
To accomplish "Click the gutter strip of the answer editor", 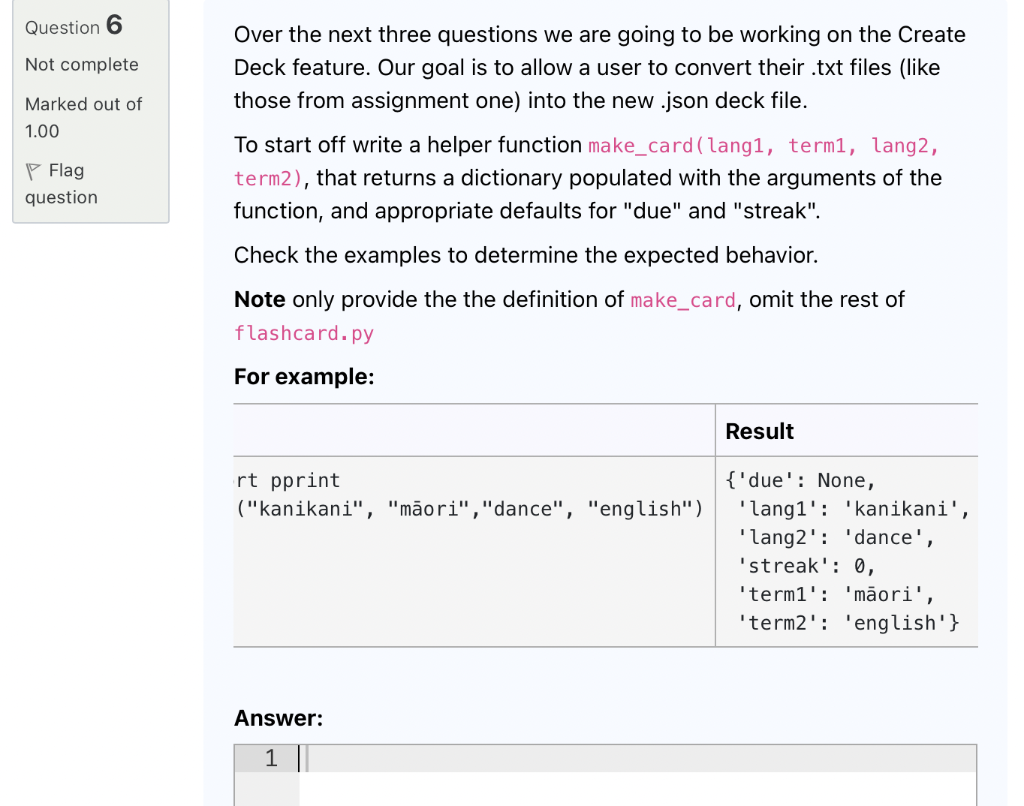I will pos(267,775).
